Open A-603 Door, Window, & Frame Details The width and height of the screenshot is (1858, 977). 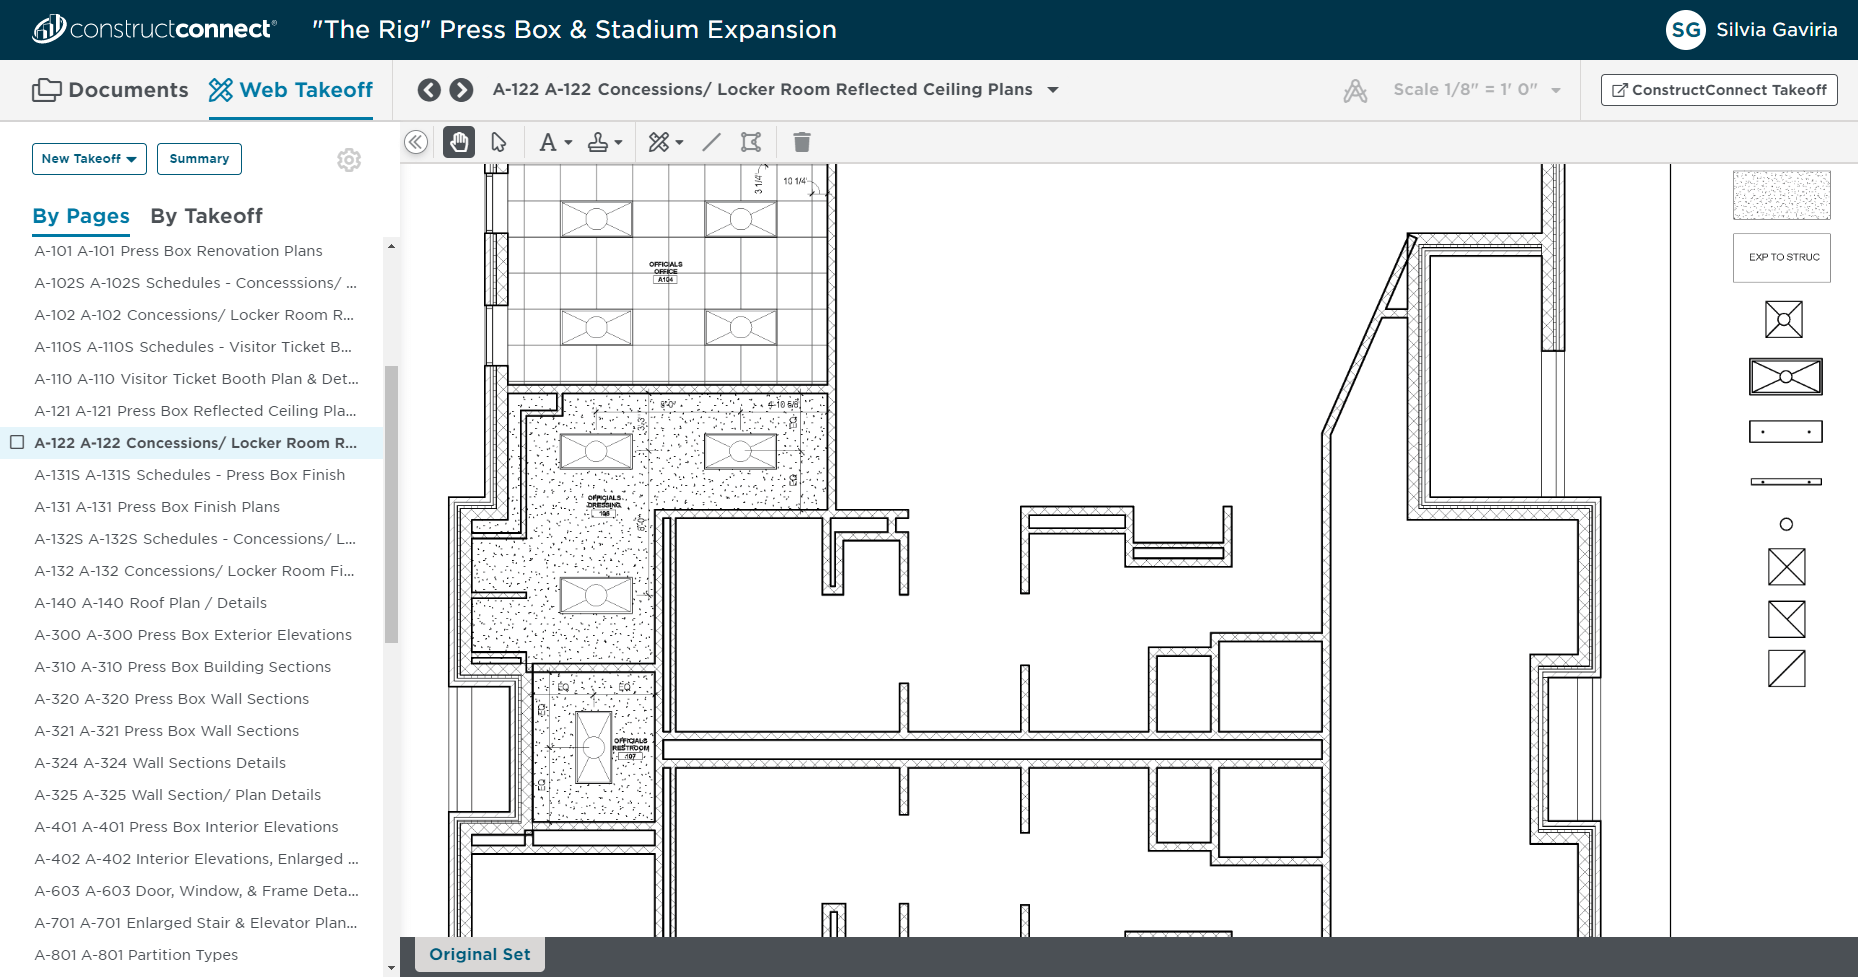coord(196,891)
